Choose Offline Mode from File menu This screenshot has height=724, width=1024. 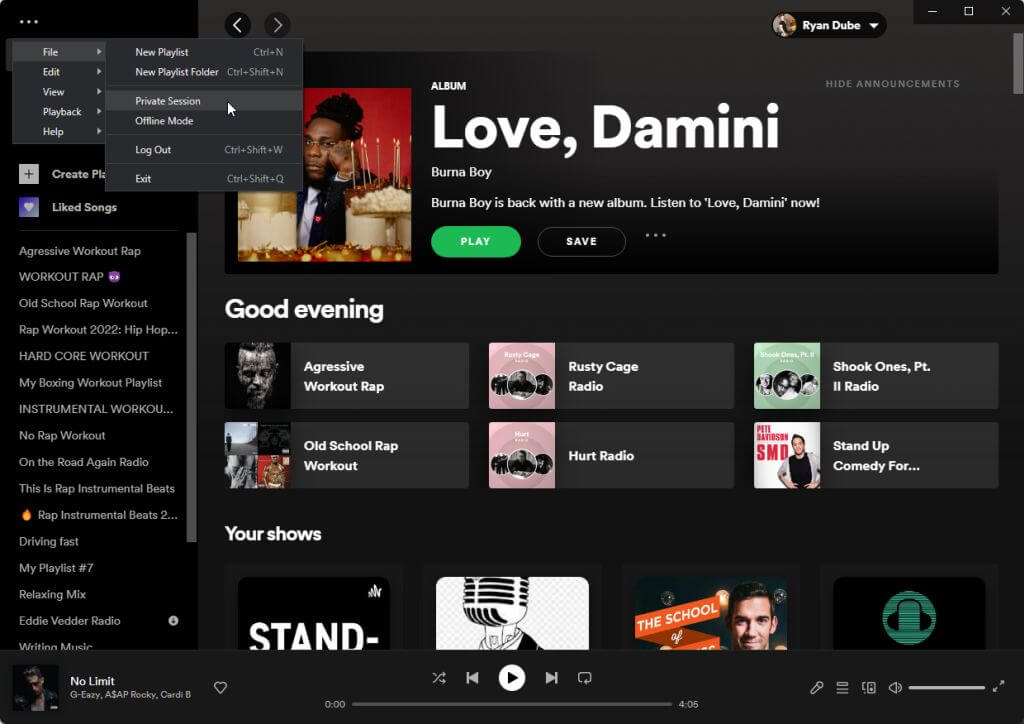coord(164,121)
